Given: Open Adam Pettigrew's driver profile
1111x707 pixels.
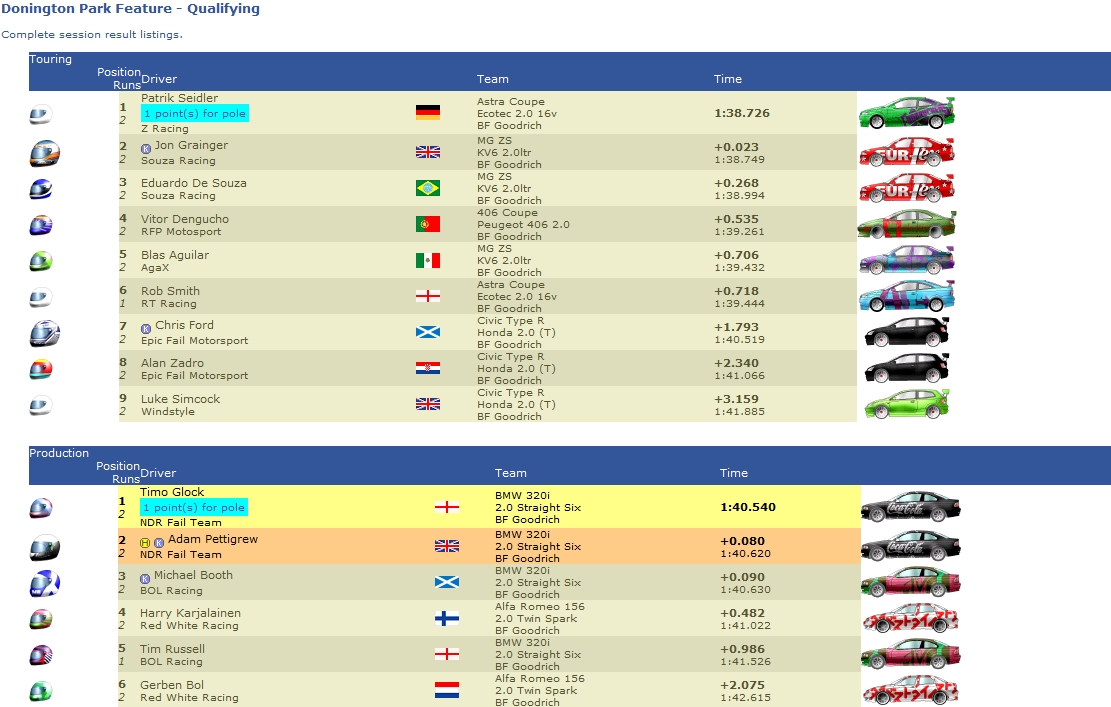Looking at the screenshot, I should click(x=213, y=539).
